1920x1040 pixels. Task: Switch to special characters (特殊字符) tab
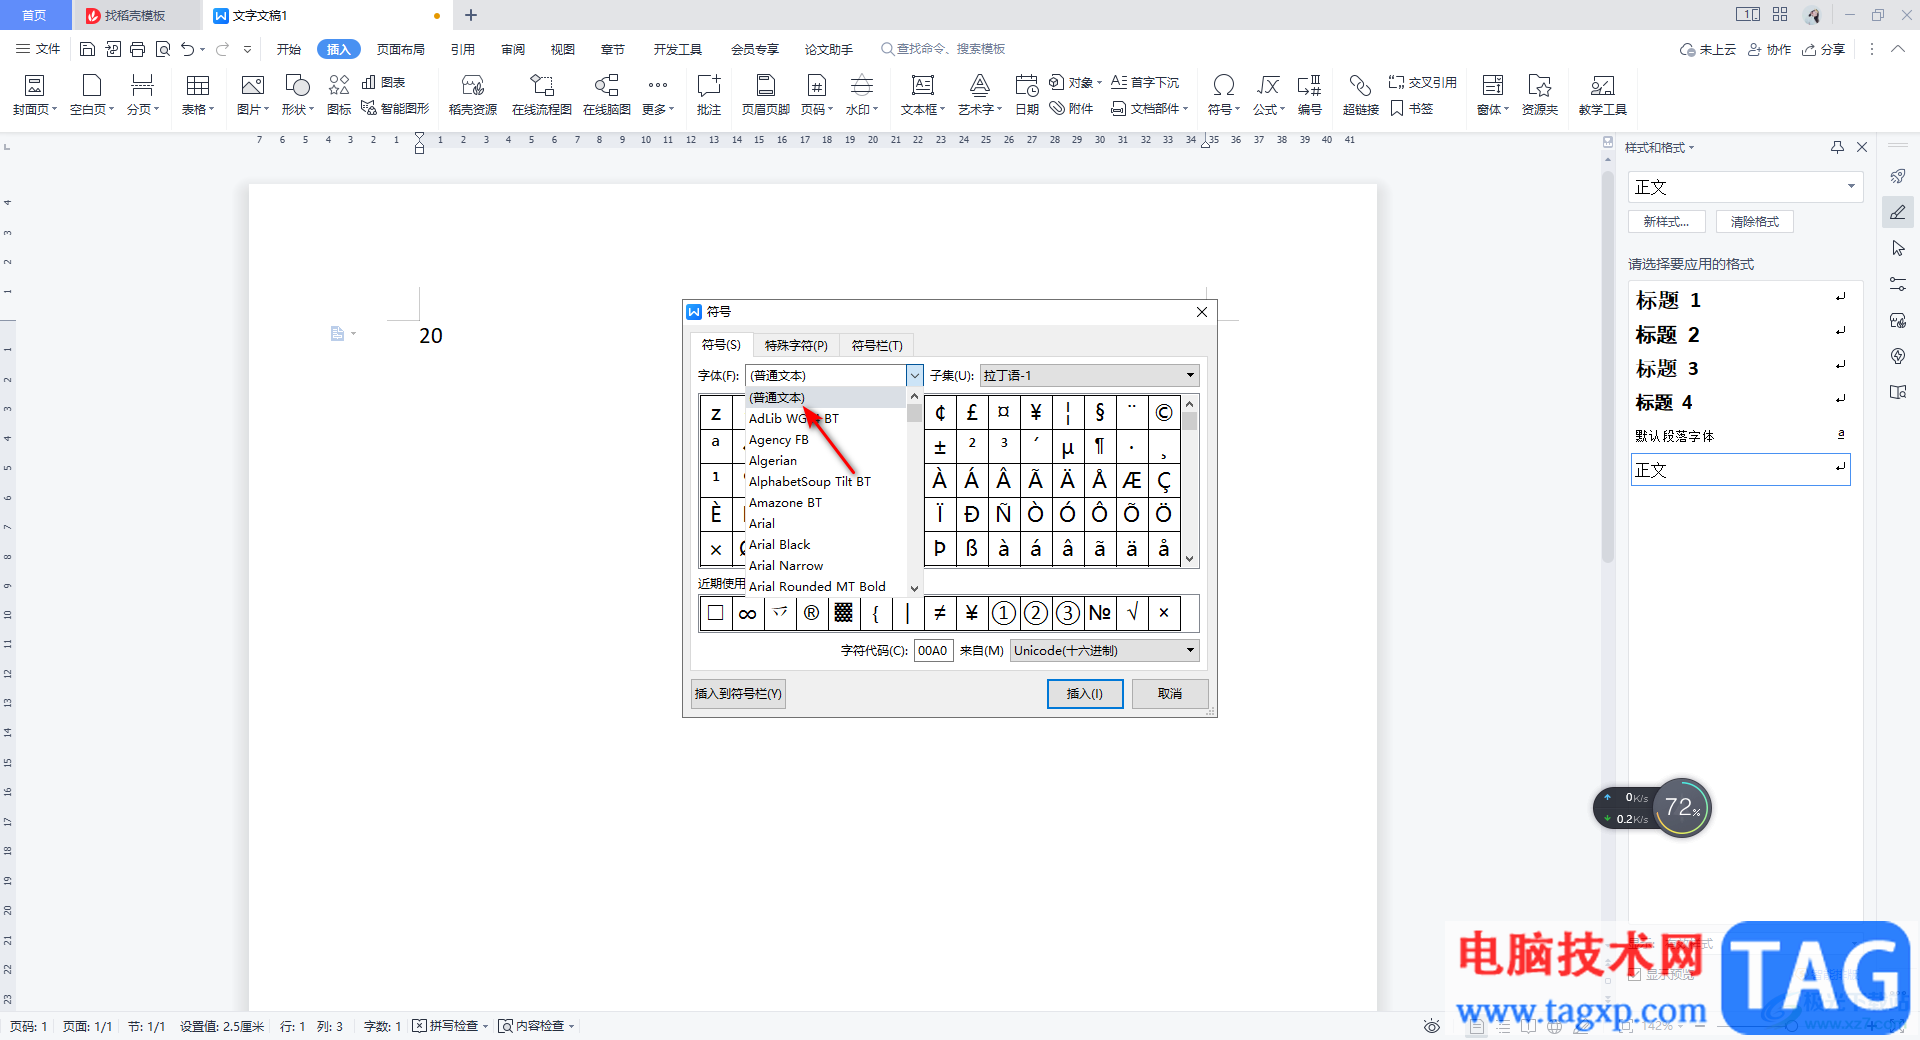pos(796,345)
